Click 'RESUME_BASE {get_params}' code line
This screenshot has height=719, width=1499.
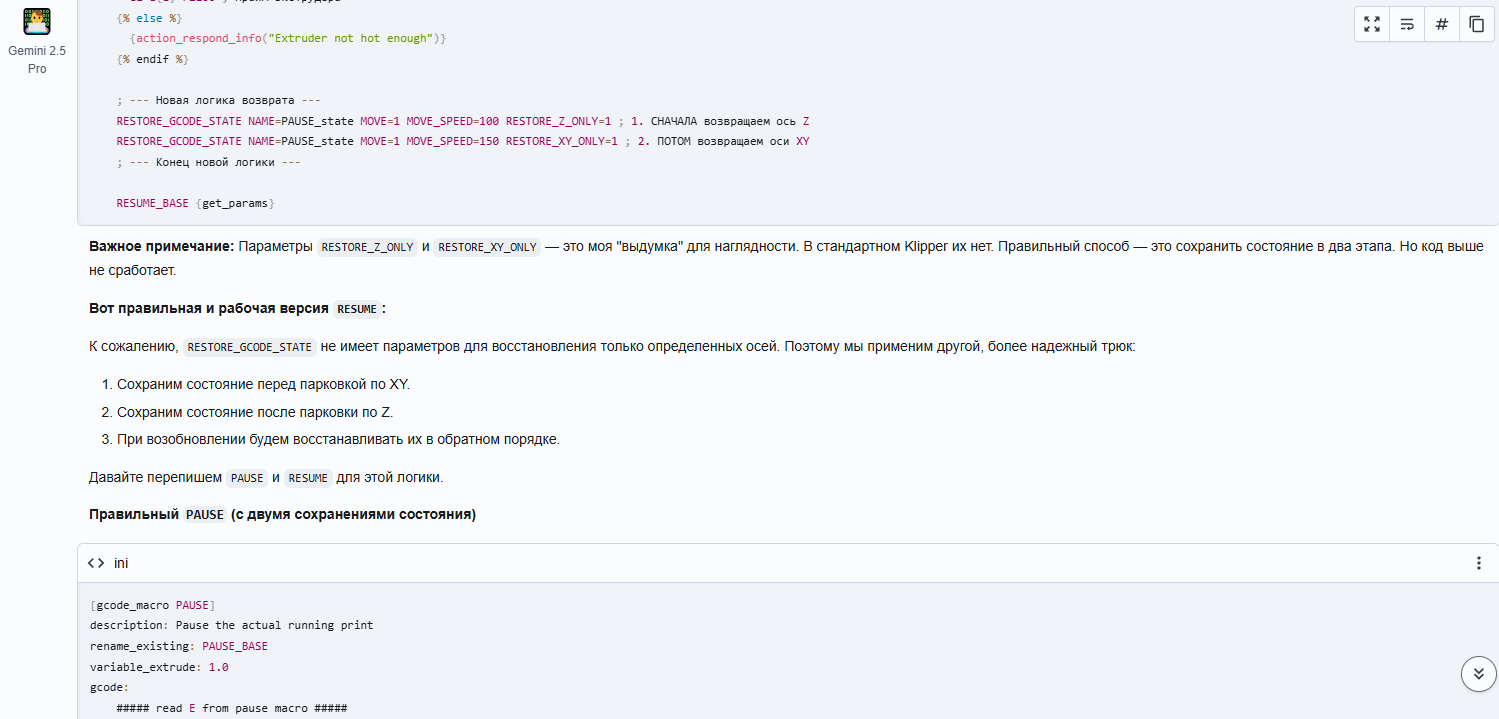pyautogui.click(x=195, y=203)
